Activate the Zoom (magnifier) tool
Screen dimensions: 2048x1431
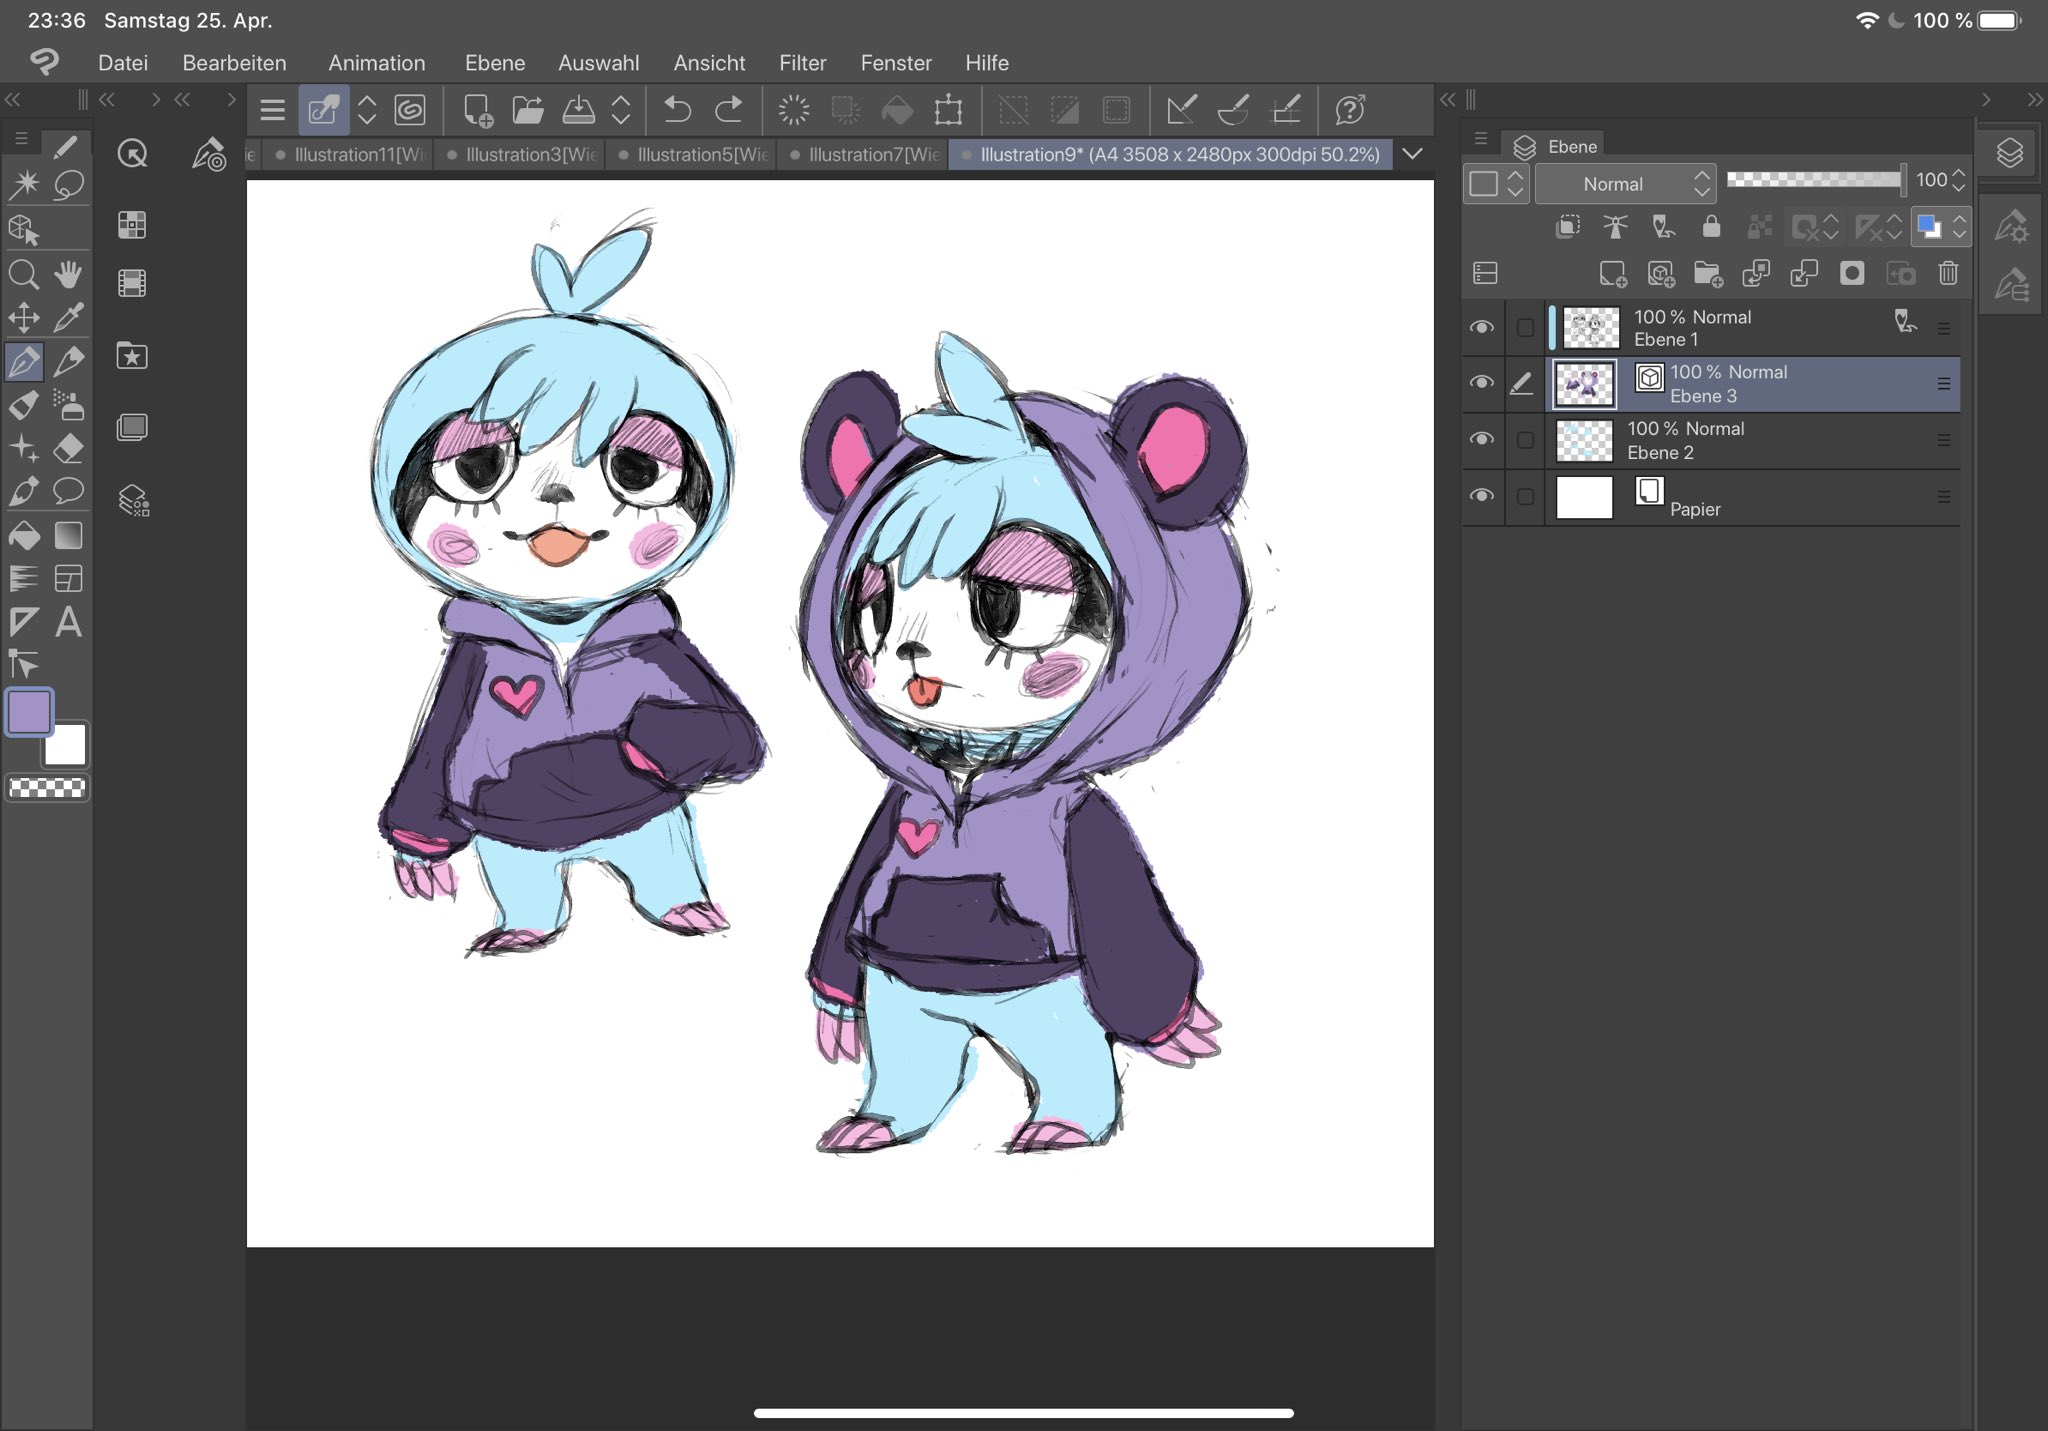coord(23,275)
